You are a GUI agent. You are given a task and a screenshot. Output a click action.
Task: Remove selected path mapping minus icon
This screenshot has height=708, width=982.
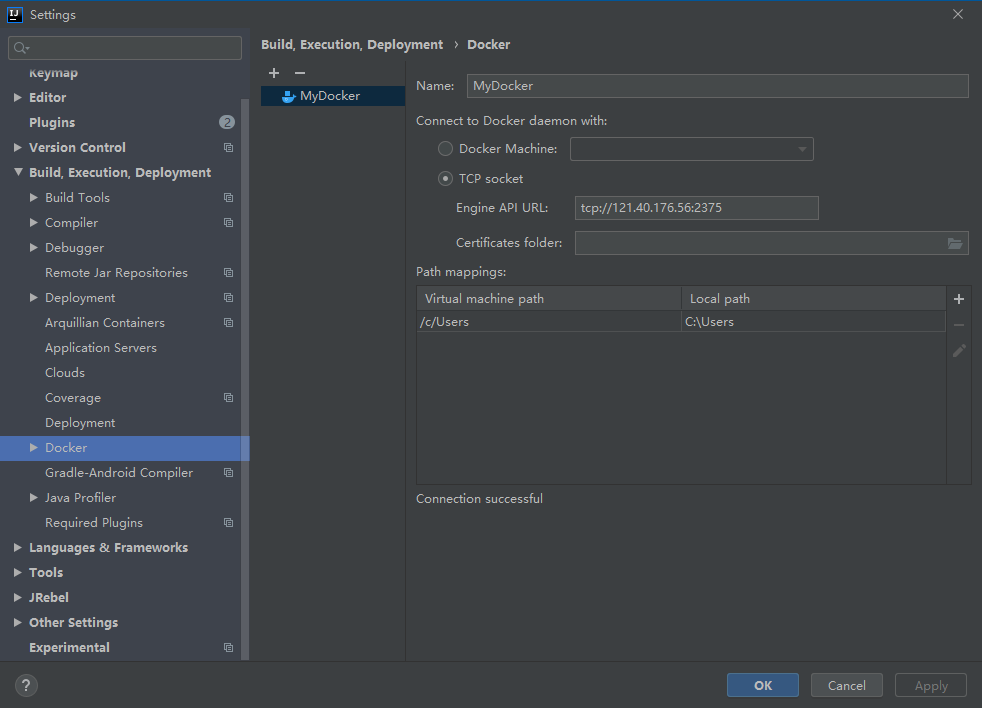(x=959, y=325)
